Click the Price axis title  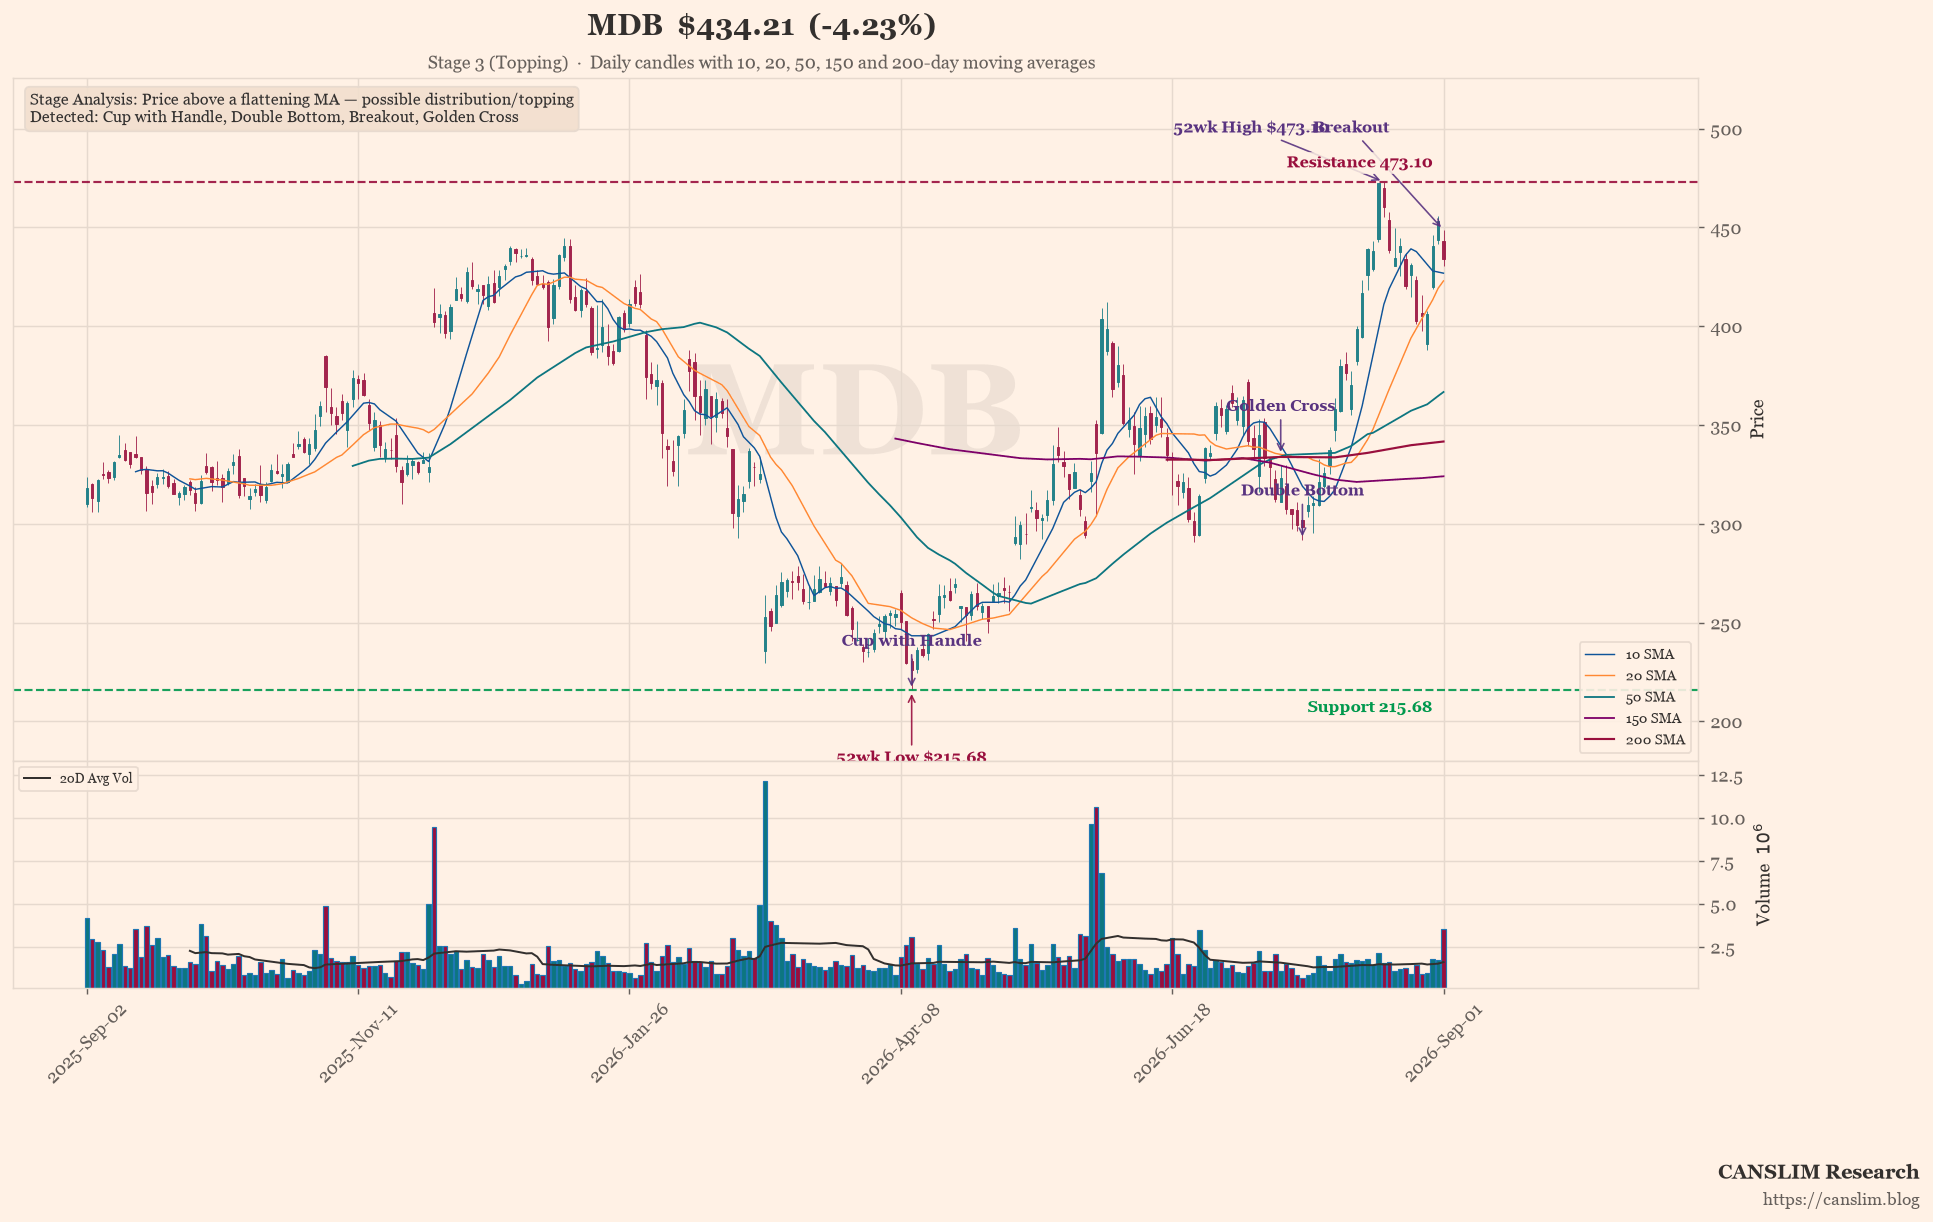(1758, 419)
